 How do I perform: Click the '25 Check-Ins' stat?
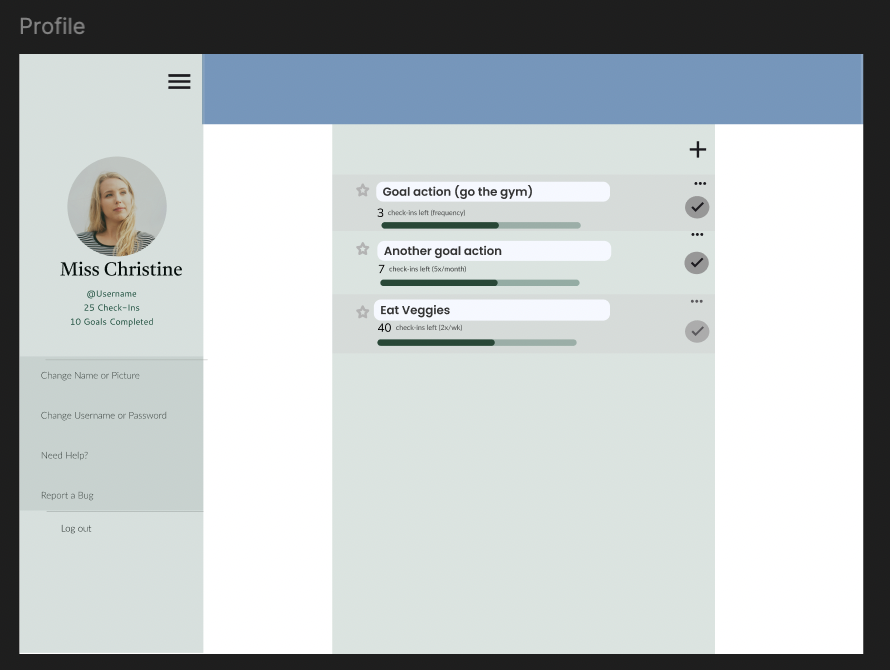[x=111, y=308]
